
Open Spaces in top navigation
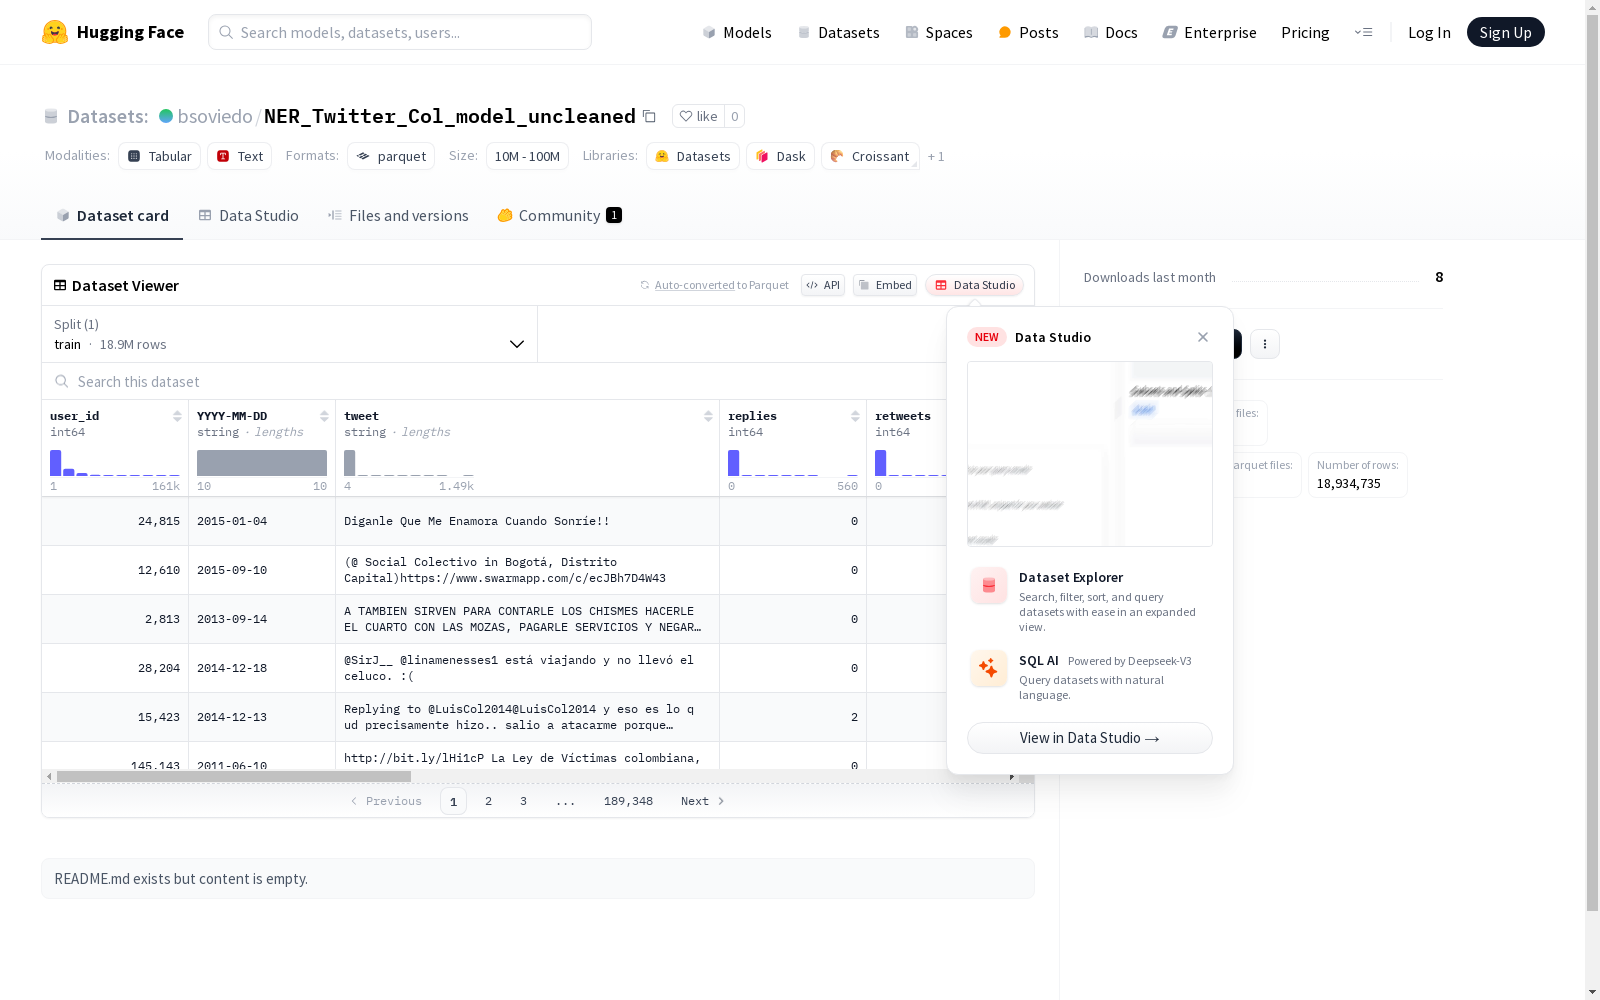pos(938,32)
